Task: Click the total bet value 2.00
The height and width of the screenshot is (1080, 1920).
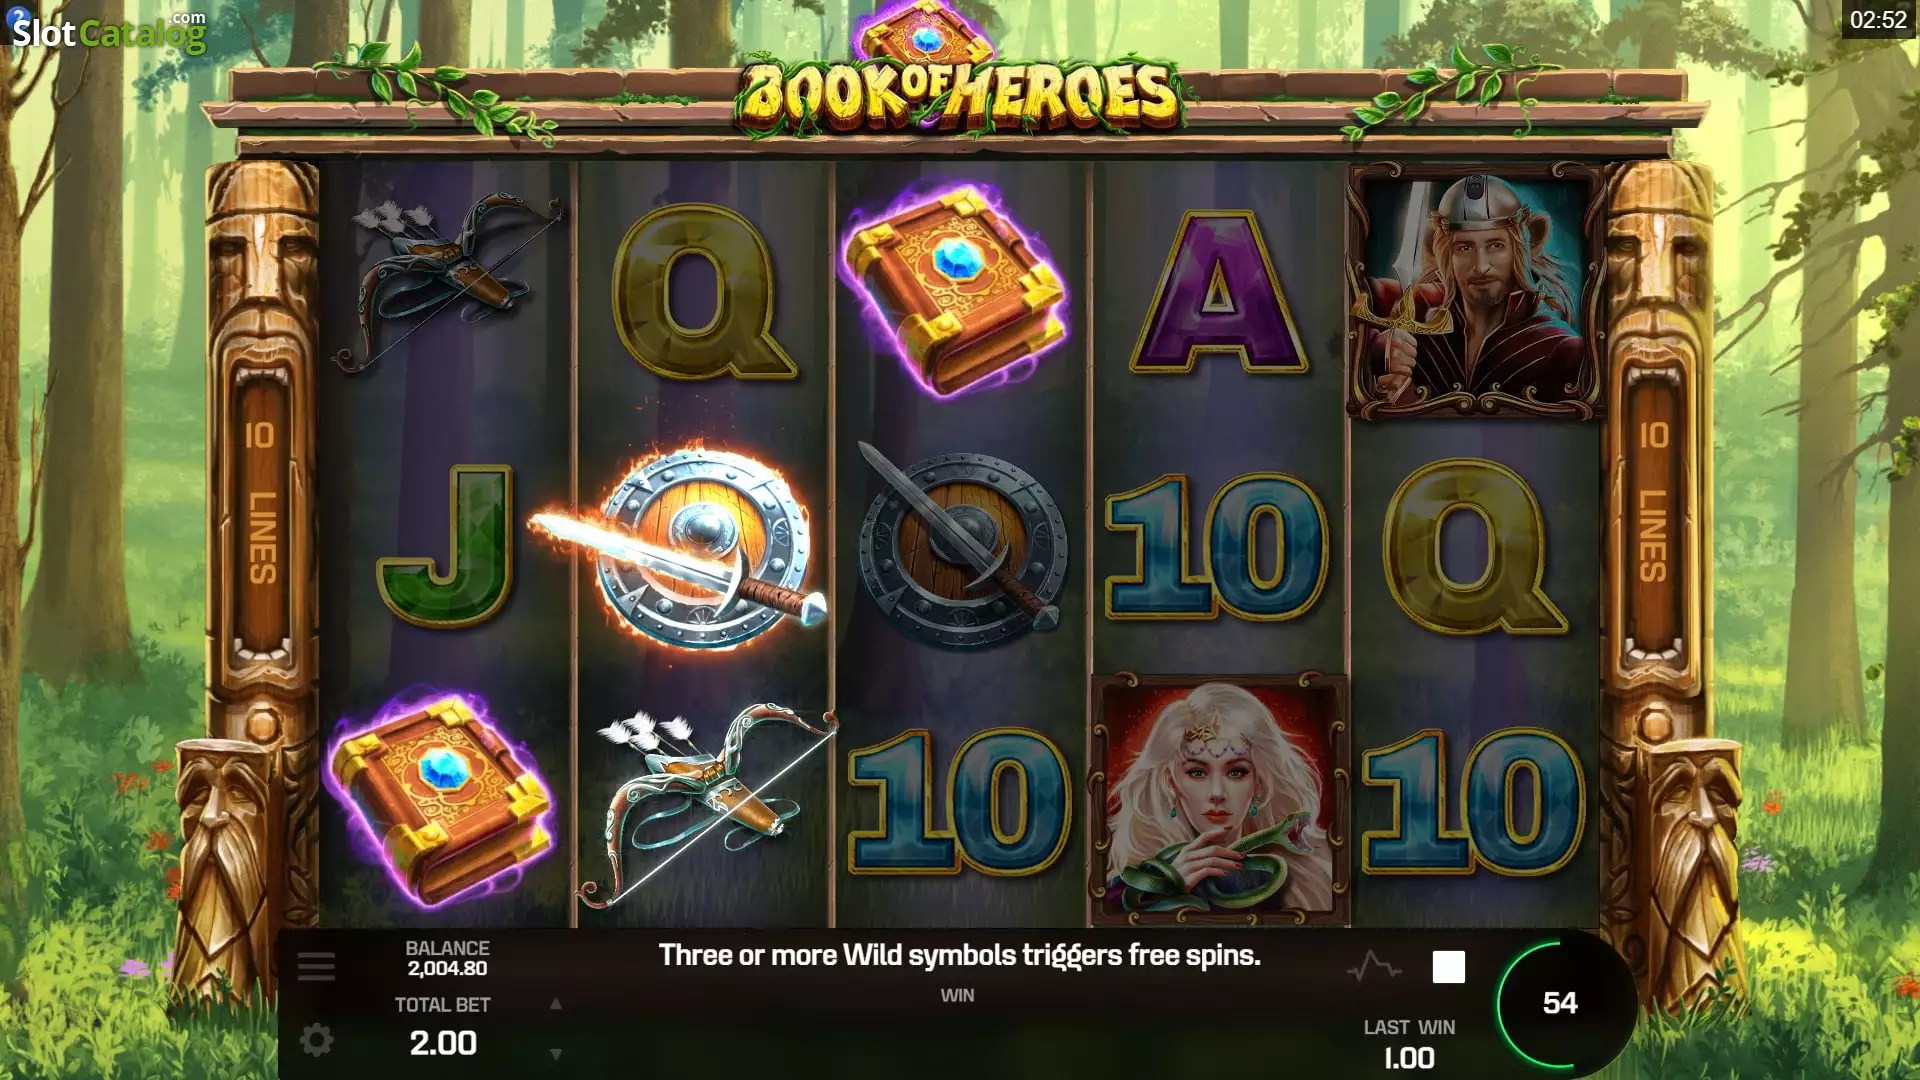Action: click(x=443, y=1043)
